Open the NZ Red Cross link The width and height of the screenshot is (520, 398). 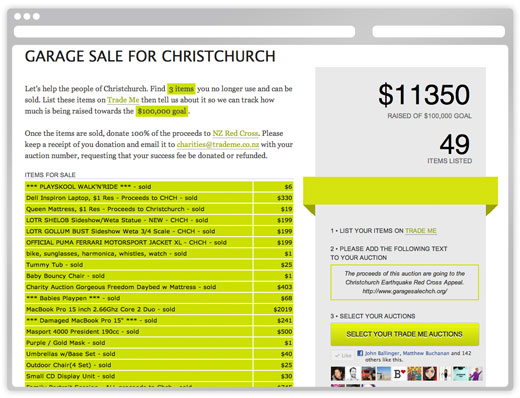point(235,133)
